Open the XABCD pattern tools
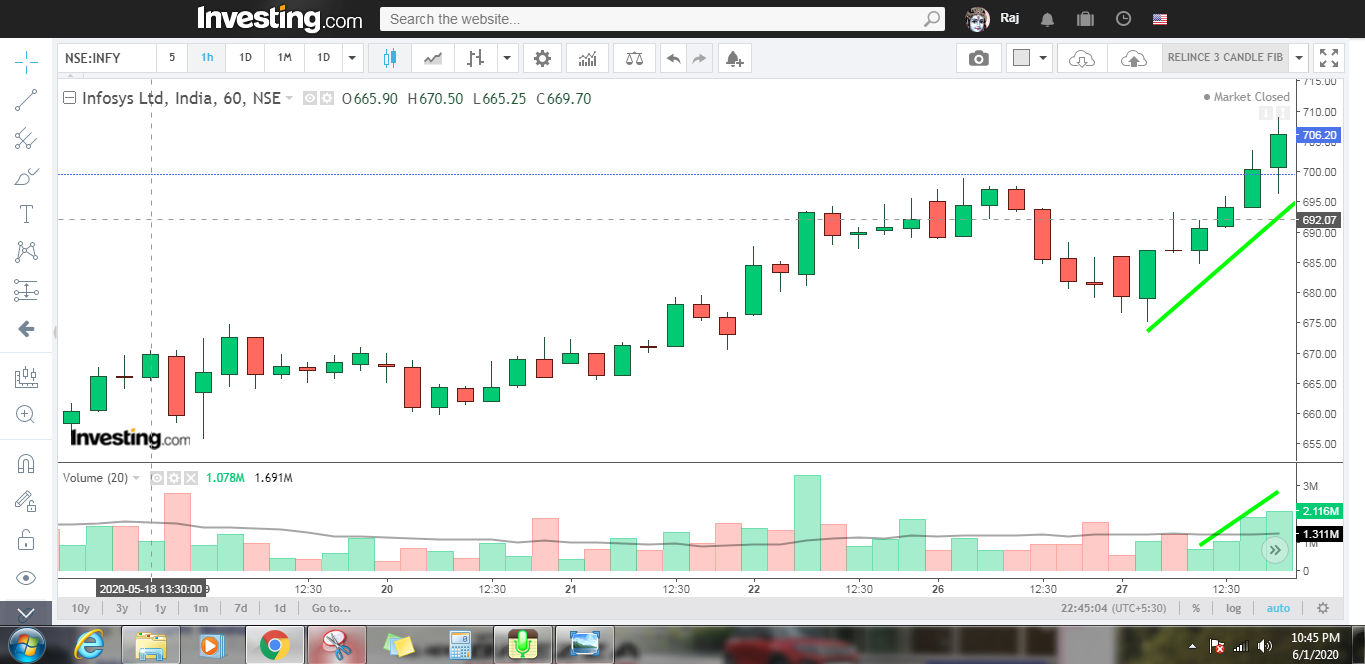 pos(26,252)
